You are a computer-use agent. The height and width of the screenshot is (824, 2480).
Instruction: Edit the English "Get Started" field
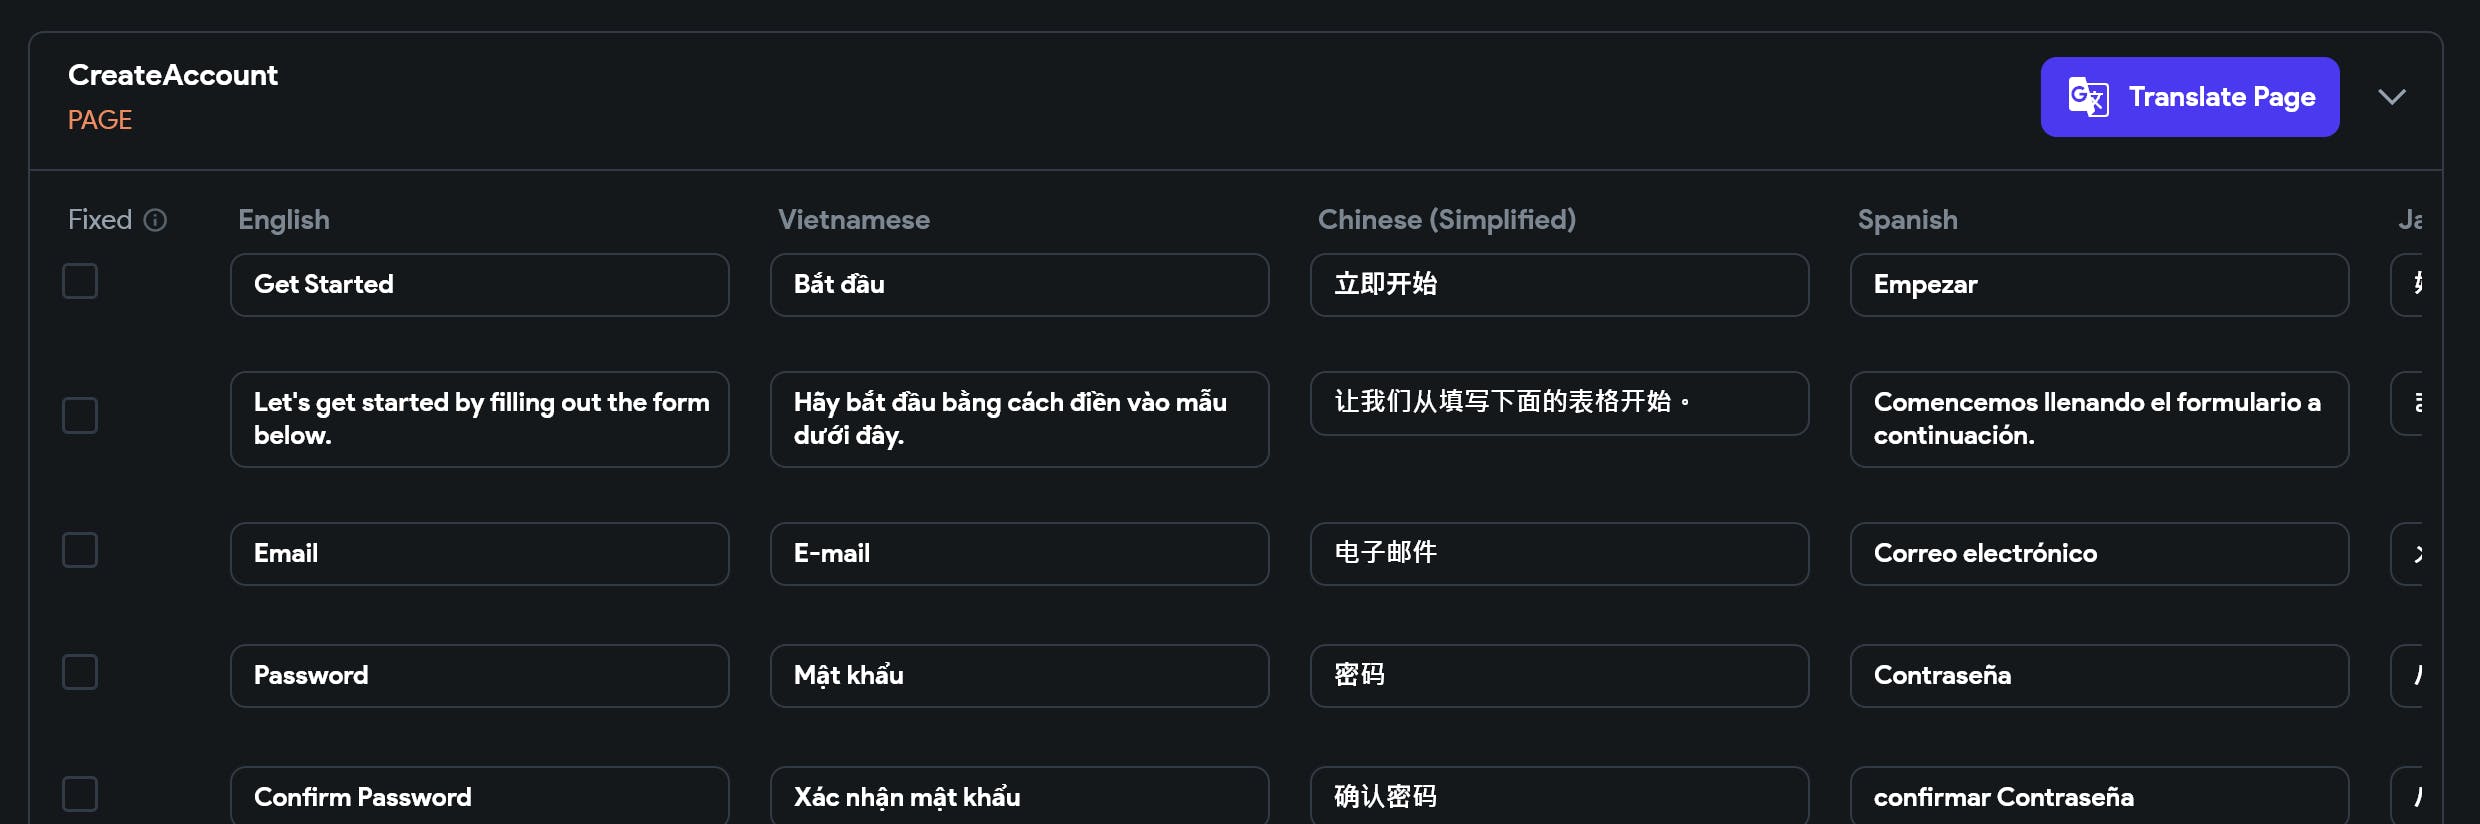point(479,285)
